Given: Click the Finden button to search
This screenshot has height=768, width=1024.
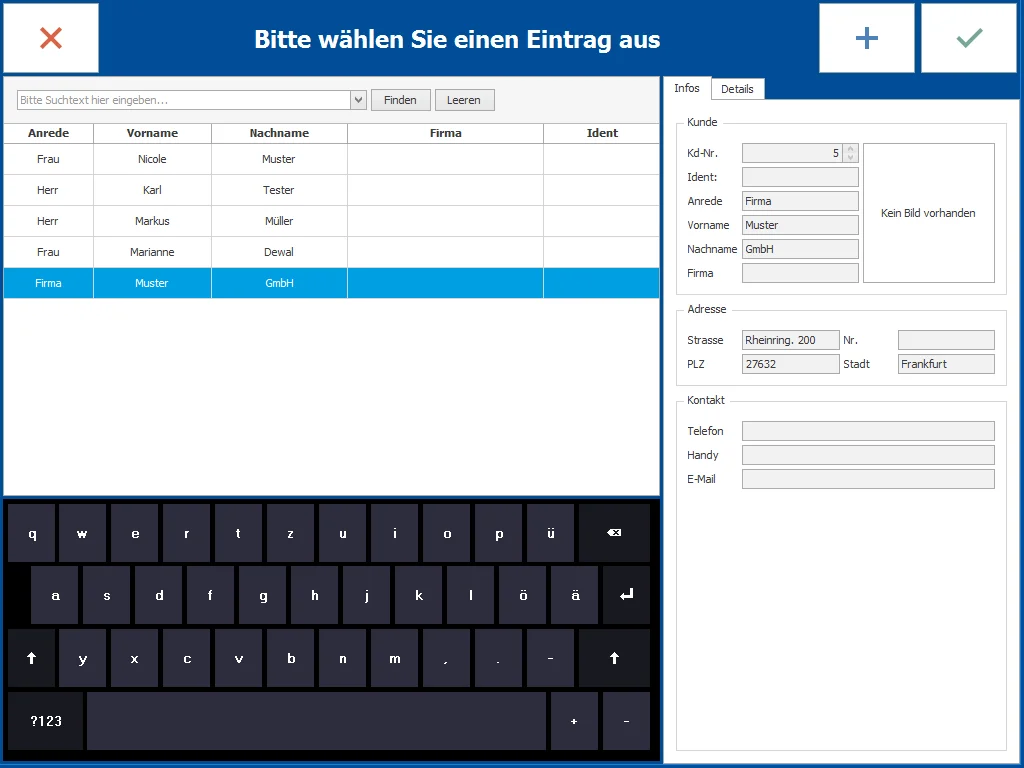Looking at the screenshot, I should [400, 99].
